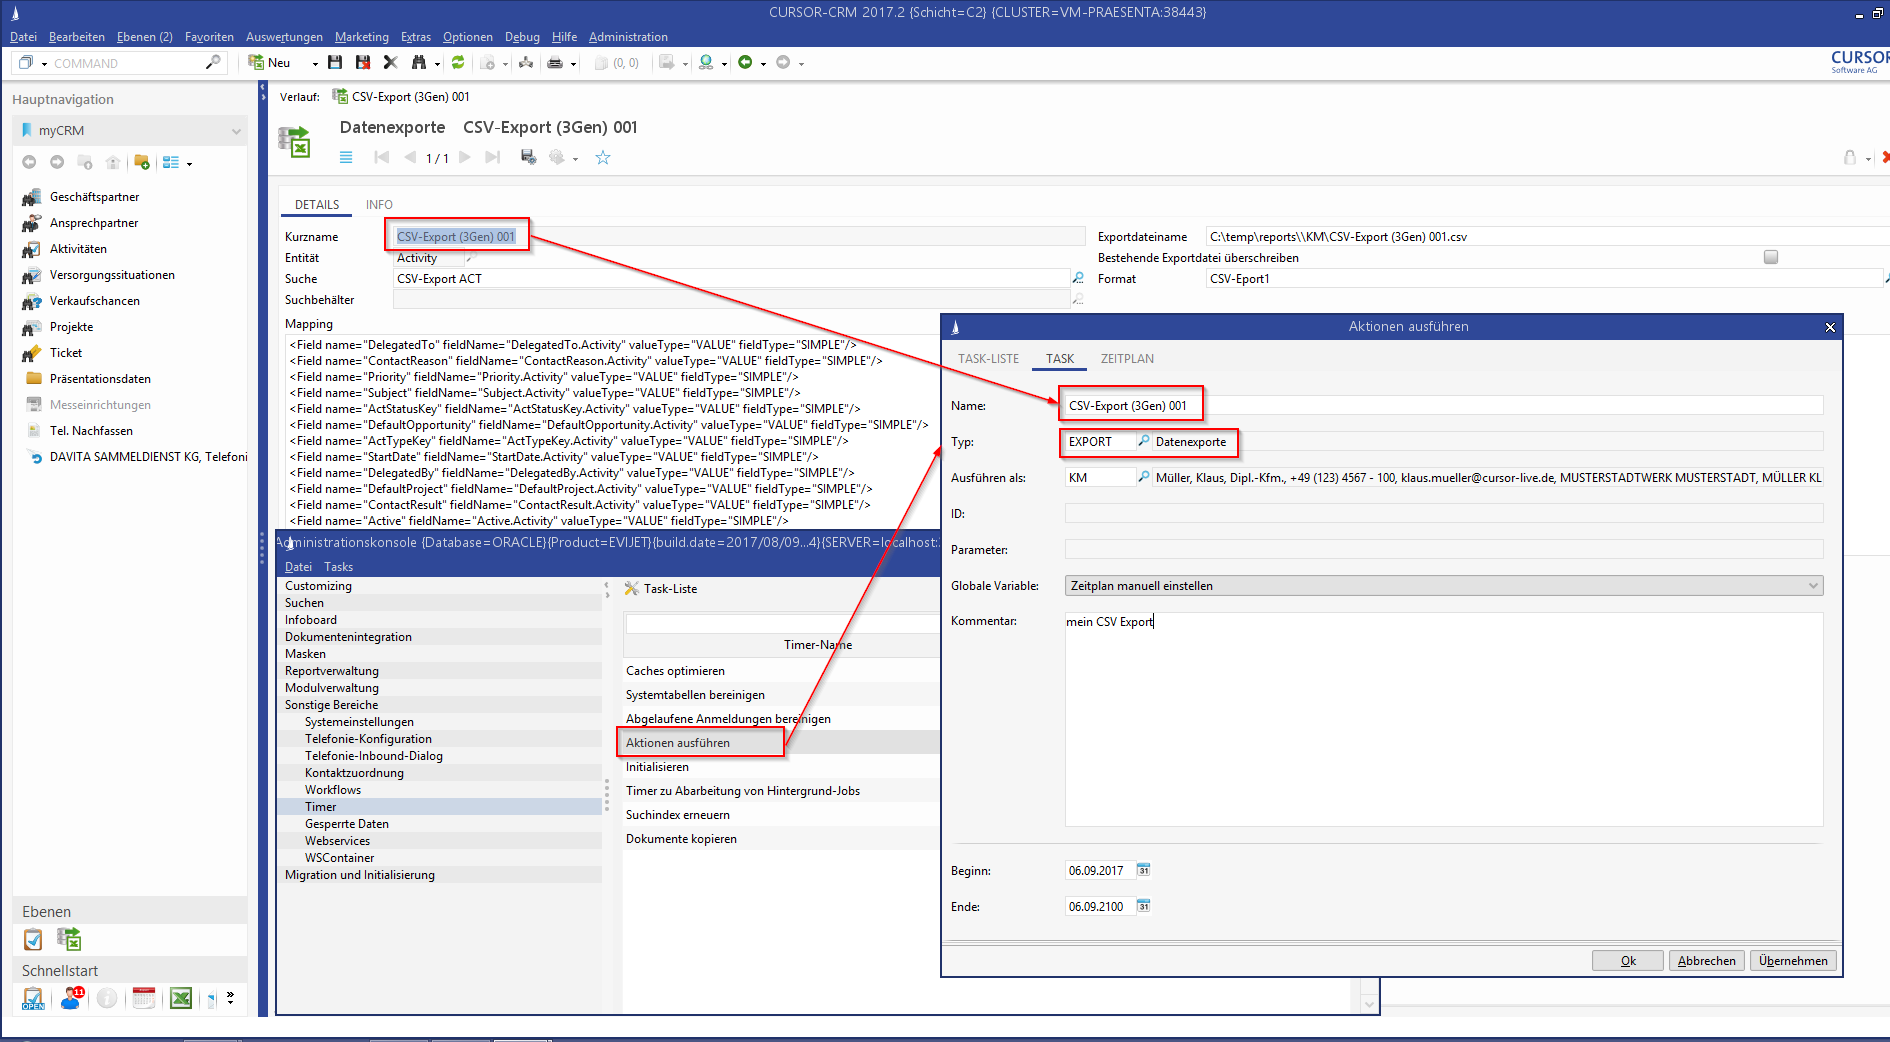Open date picker next to Beginn field
This screenshot has width=1890, height=1042.
coord(1144,870)
